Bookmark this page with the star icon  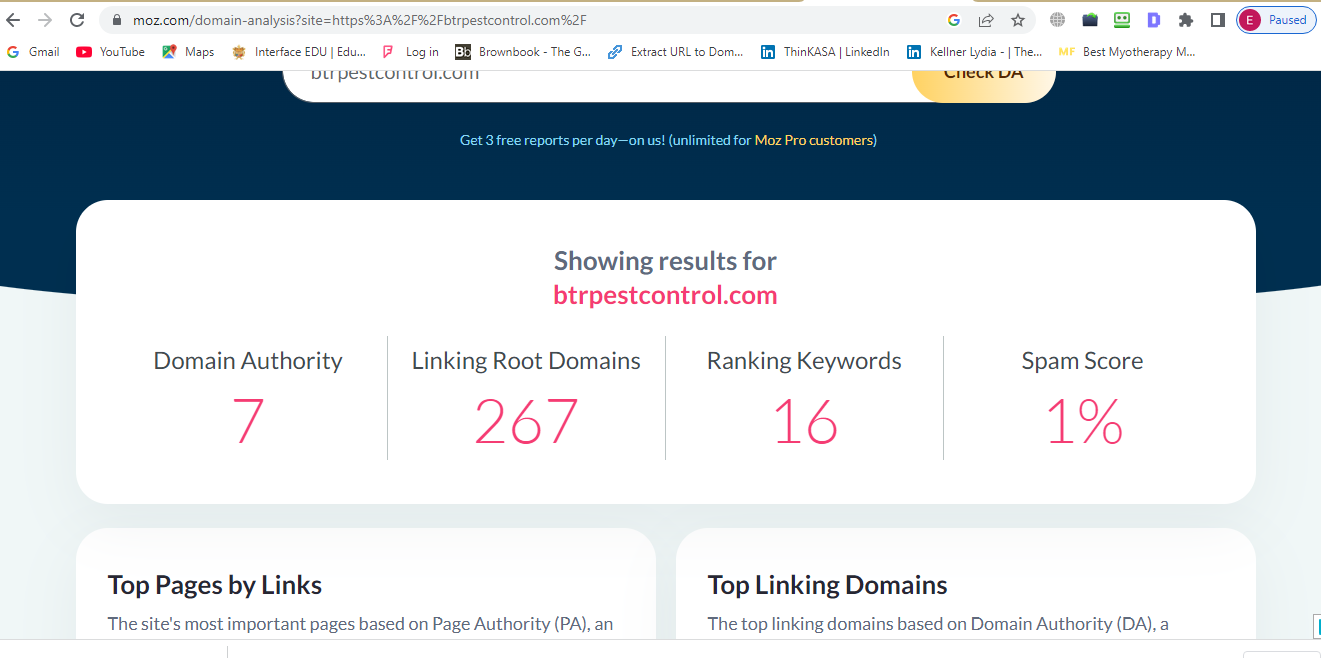[x=1018, y=20]
